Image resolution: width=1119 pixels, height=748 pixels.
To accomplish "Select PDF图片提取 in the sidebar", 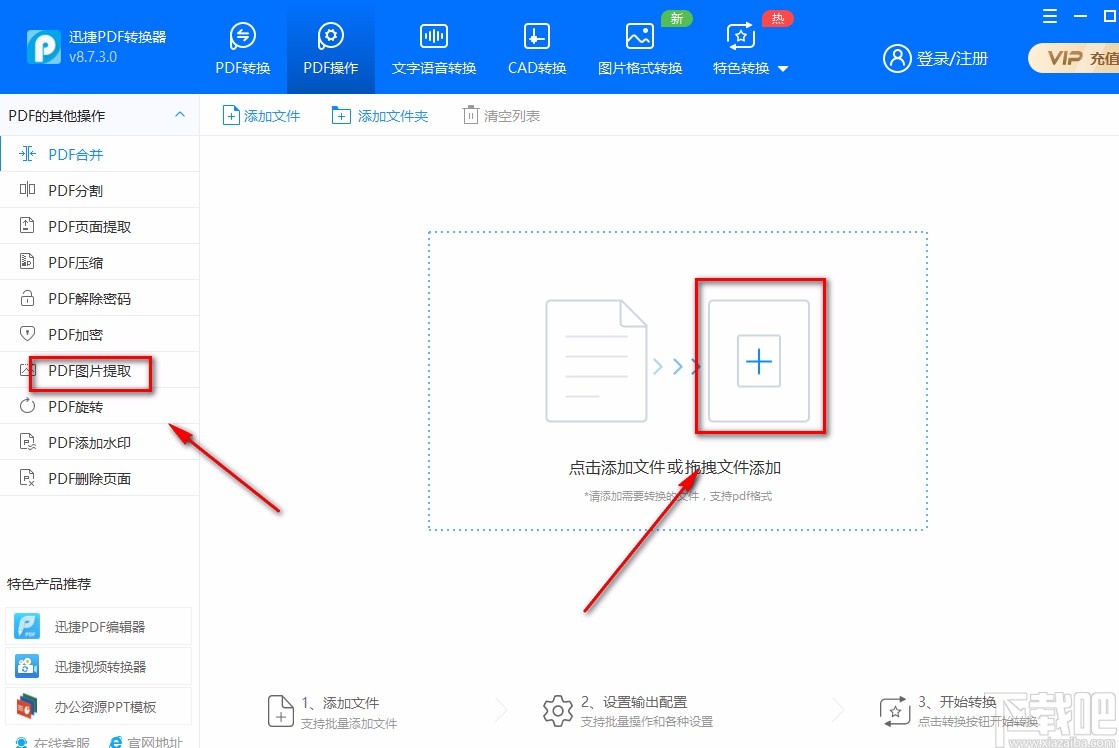I will point(99,370).
